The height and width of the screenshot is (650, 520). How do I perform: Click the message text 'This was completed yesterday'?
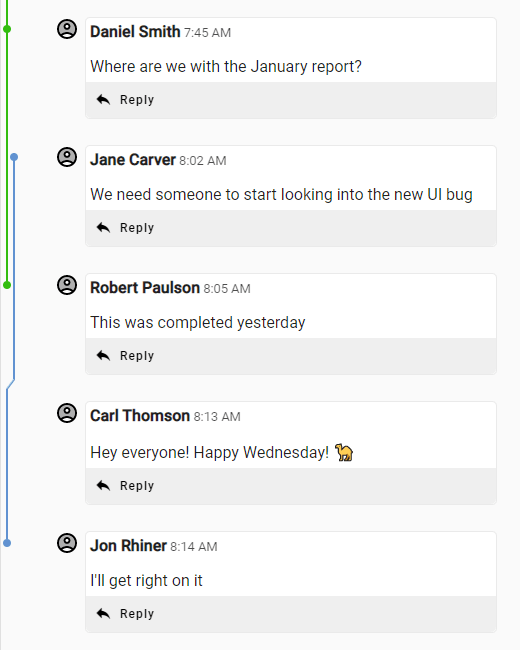(x=198, y=323)
